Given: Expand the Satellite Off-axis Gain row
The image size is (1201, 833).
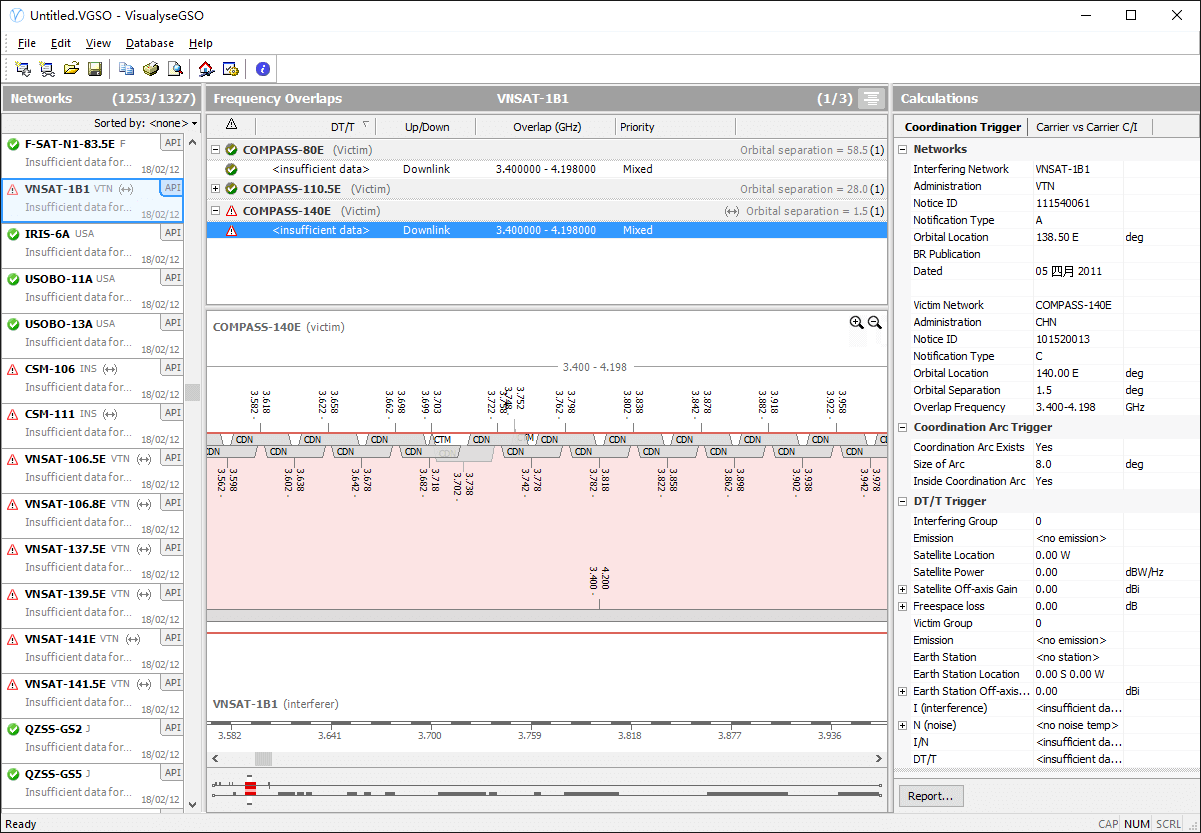Looking at the screenshot, I should (x=904, y=589).
